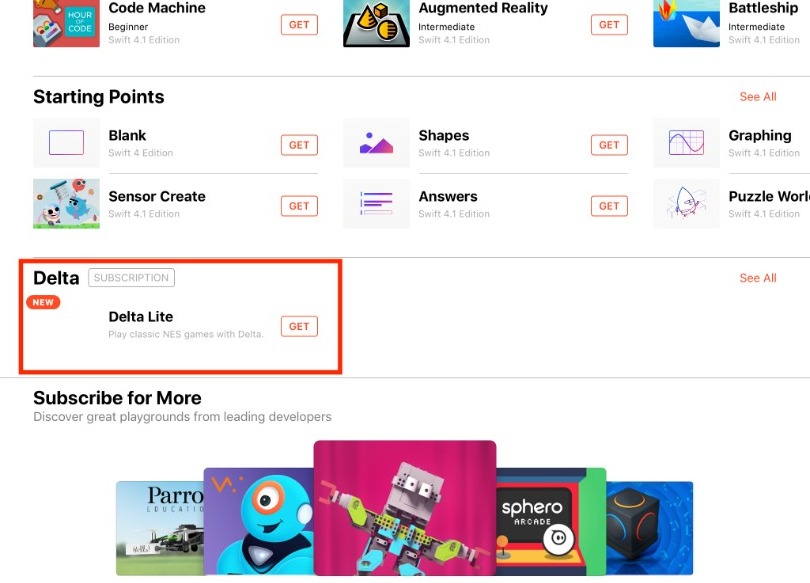Screen dimensions: 810x583
Task: See all Starting Points
Action: click(x=758, y=97)
